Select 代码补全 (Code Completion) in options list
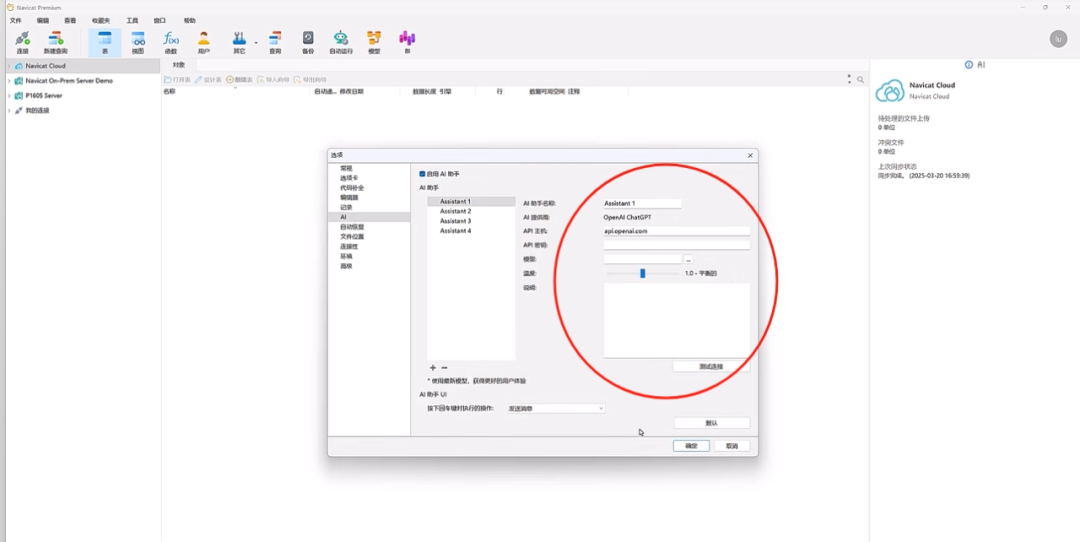 [351, 187]
